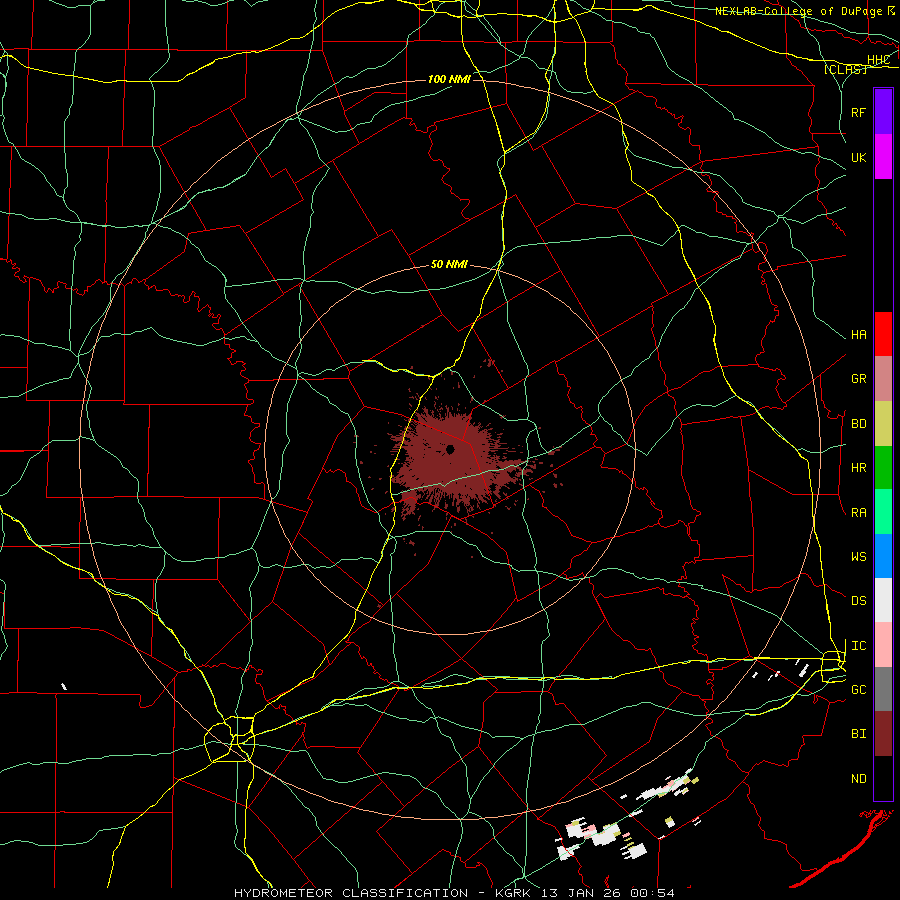Click the KGRK radar site identifier

(x=514, y=893)
